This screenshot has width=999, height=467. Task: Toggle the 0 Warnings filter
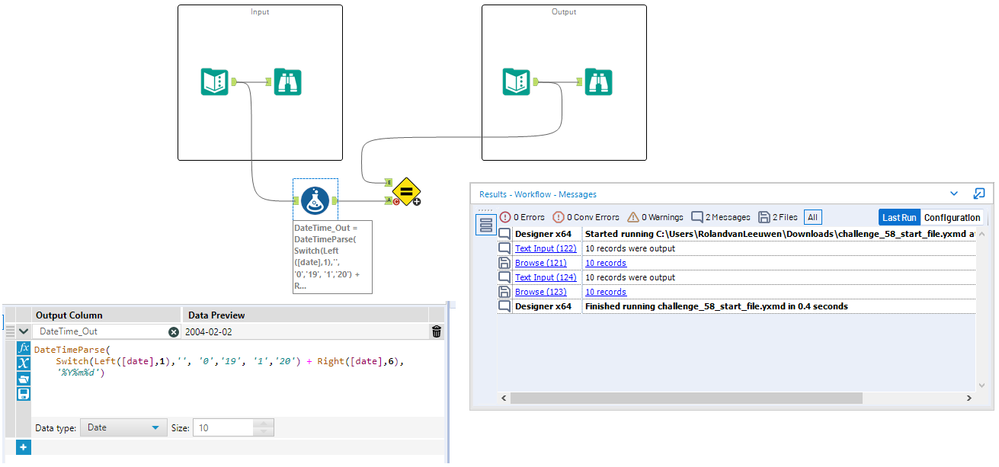coord(654,217)
